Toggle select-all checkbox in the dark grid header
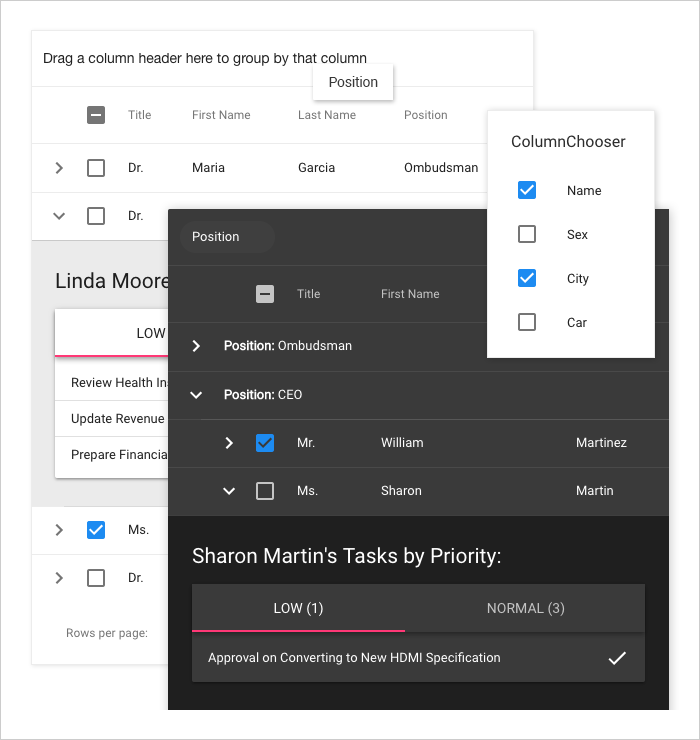This screenshot has height=740, width=700. click(265, 294)
